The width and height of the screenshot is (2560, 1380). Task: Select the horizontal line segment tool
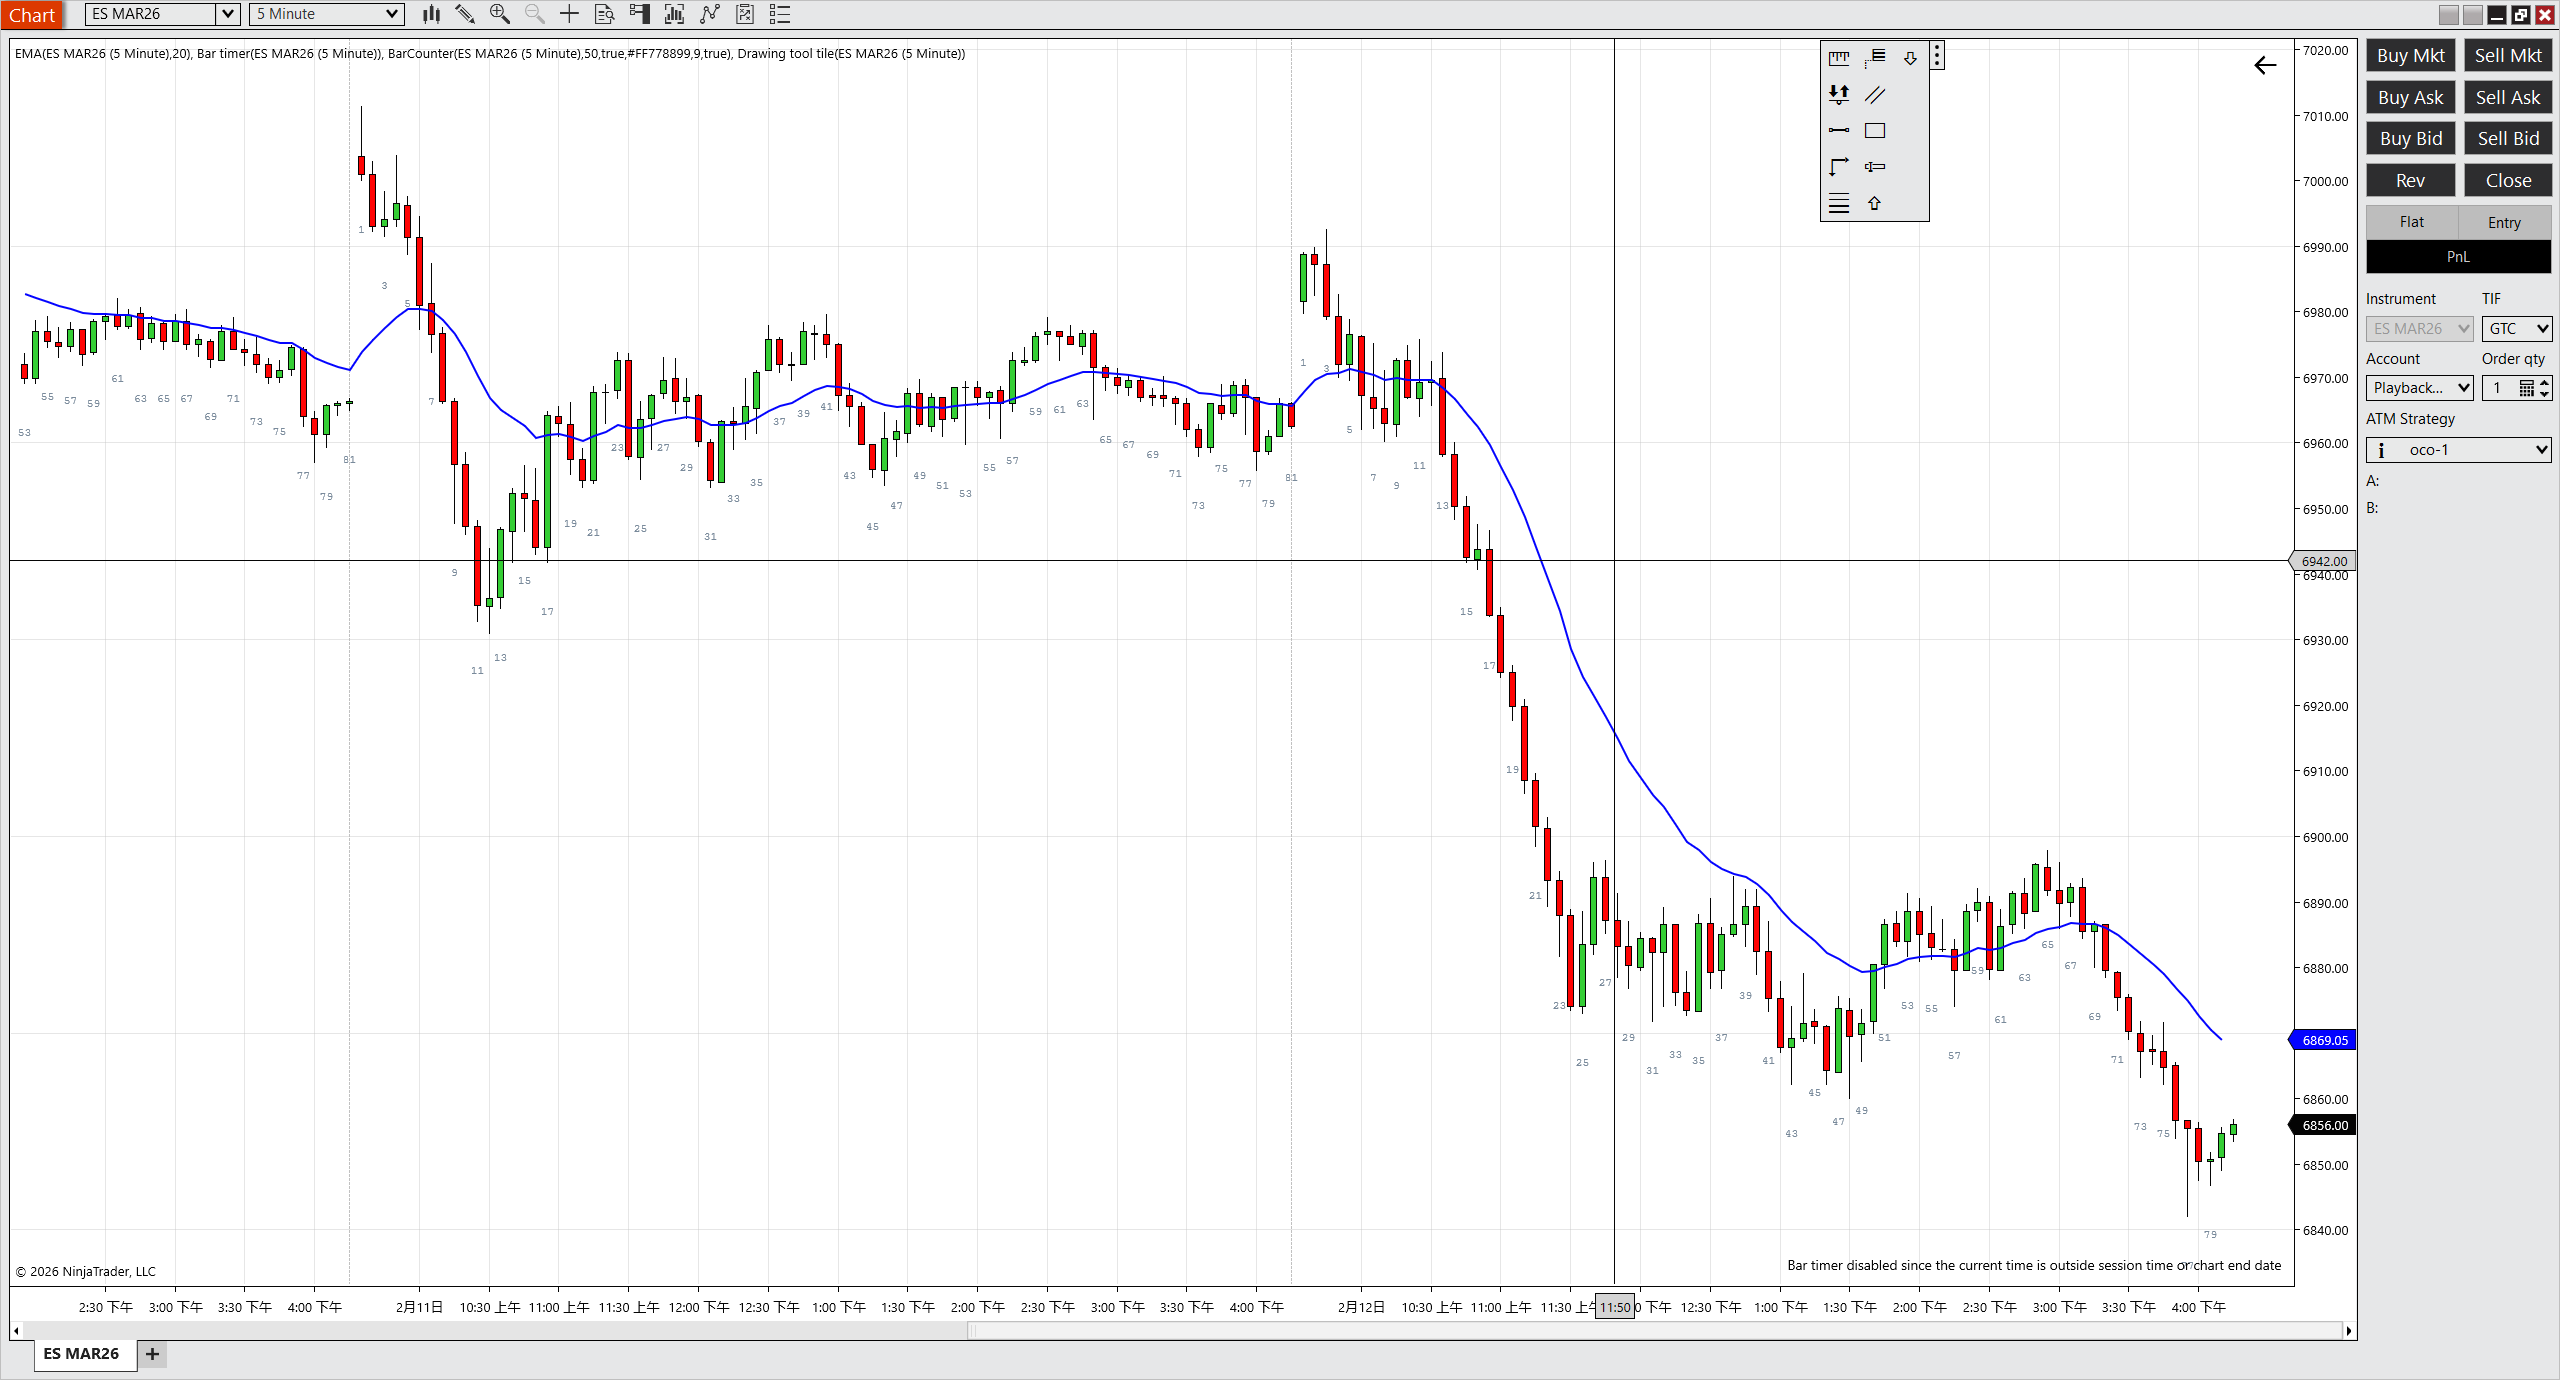pyautogui.click(x=1838, y=131)
